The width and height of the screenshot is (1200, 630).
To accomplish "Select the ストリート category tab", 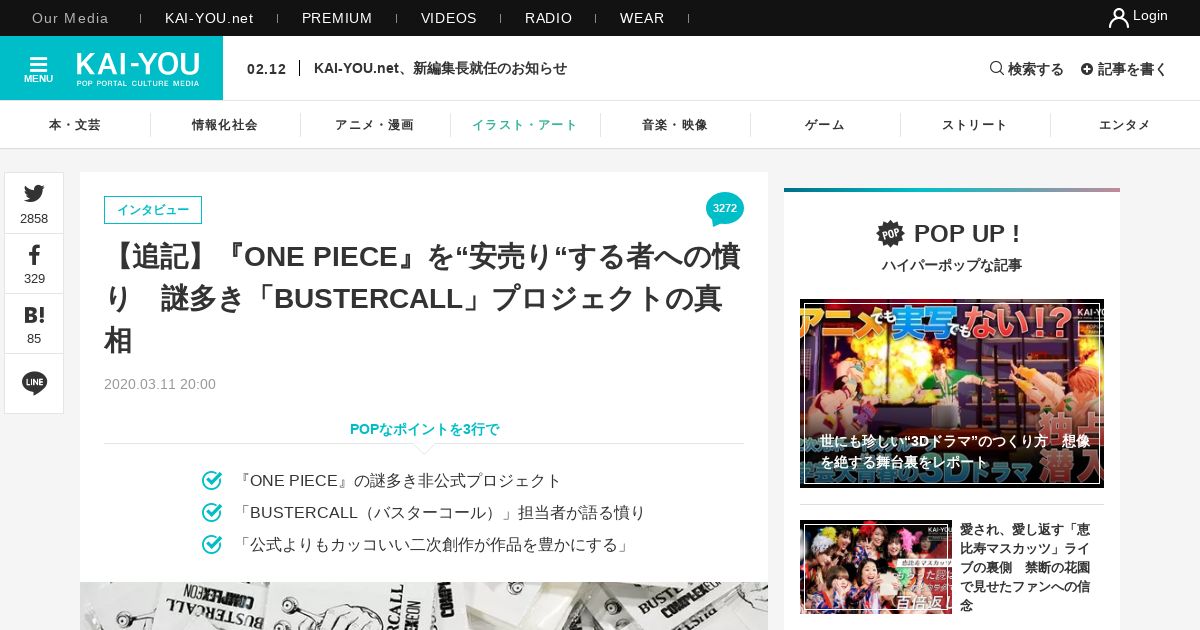I will (x=975, y=125).
